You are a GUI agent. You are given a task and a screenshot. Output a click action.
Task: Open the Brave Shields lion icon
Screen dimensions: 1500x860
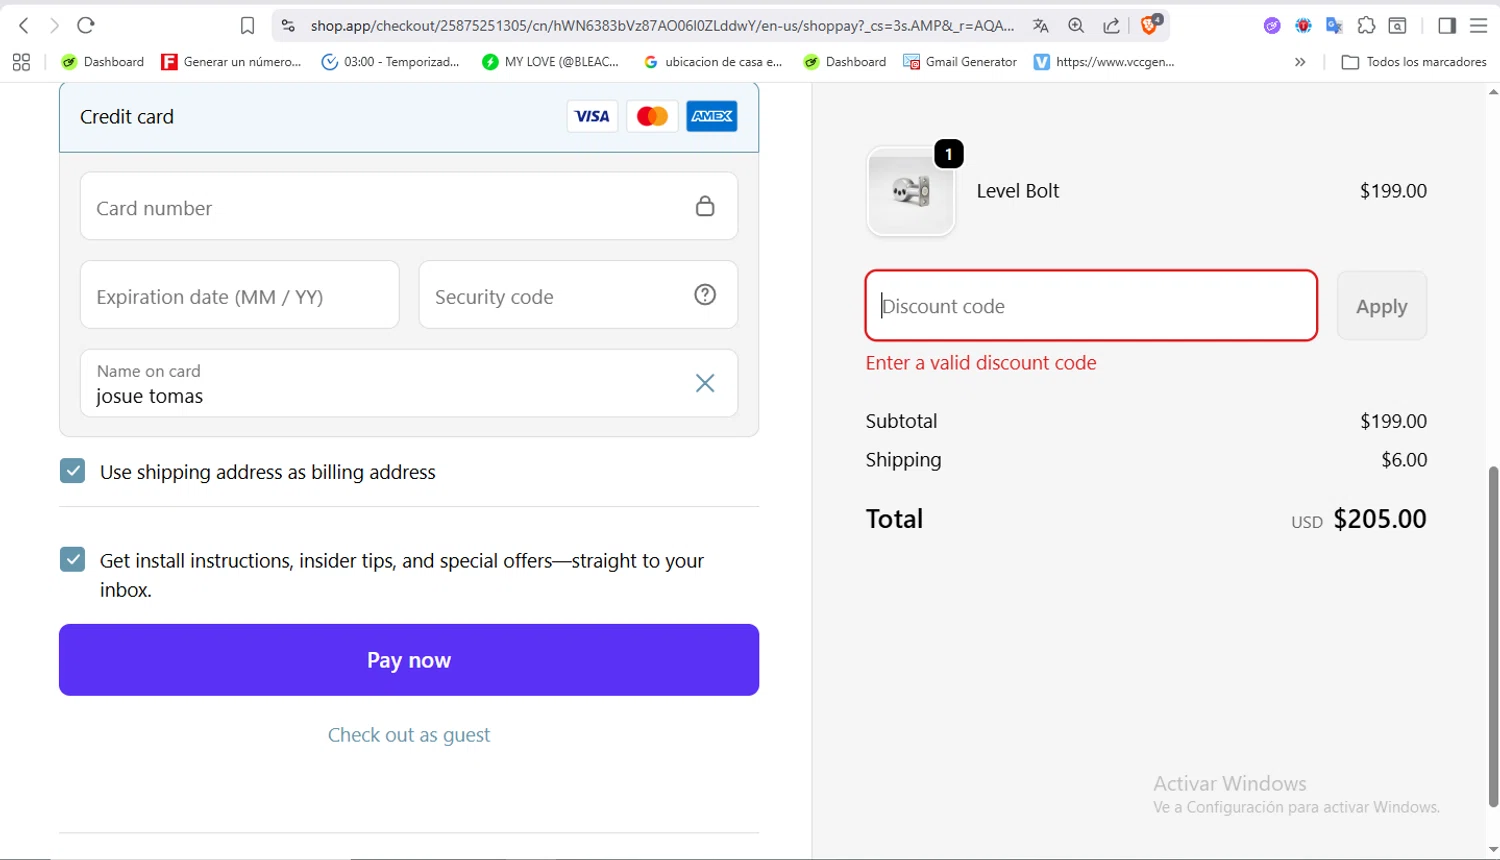click(x=1150, y=26)
